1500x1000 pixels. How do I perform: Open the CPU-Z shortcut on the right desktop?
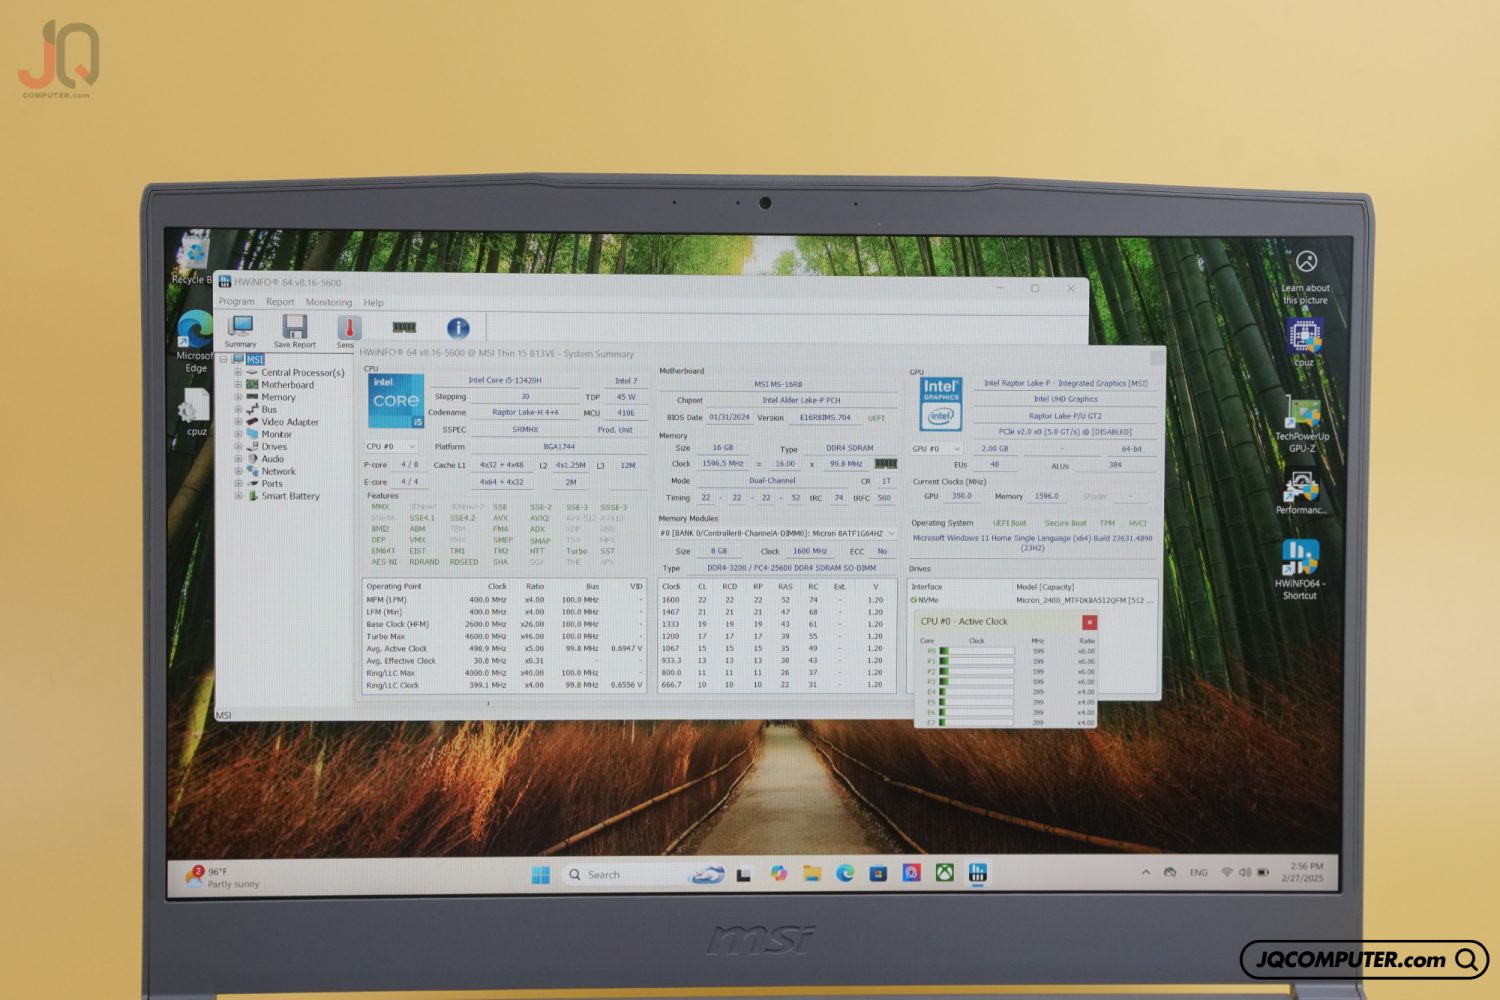point(1304,342)
